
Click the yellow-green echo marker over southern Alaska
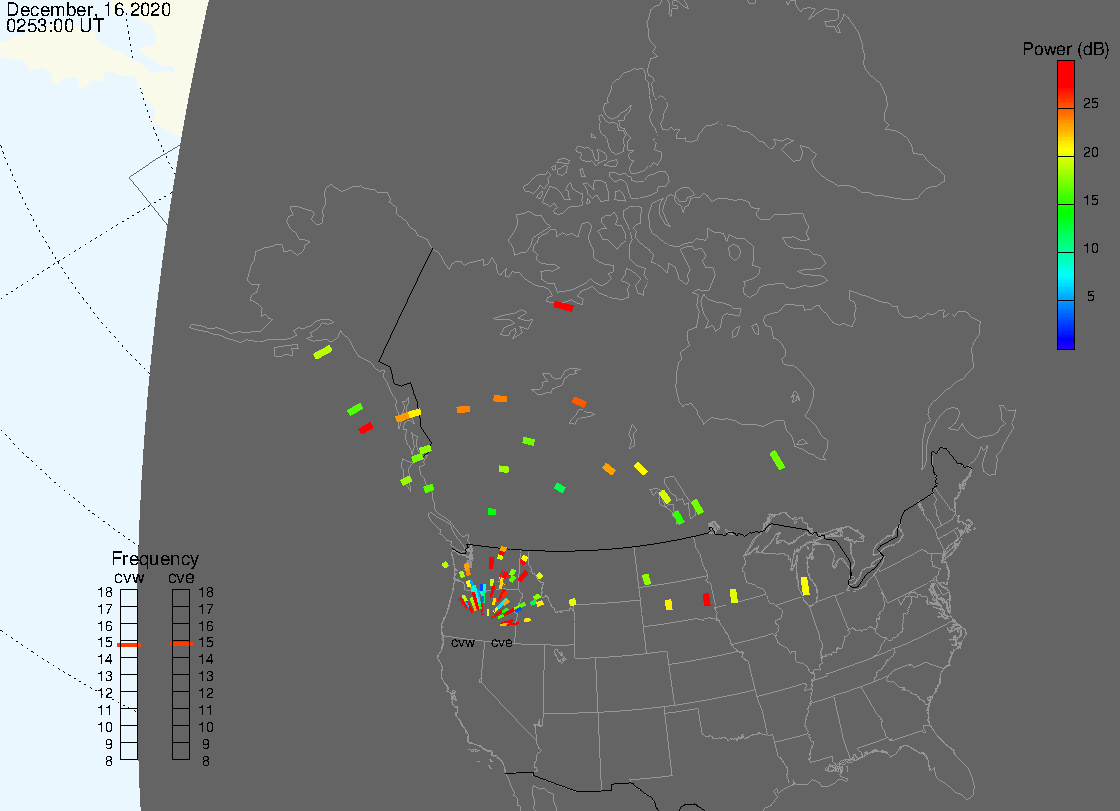pyautogui.click(x=323, y=352)
